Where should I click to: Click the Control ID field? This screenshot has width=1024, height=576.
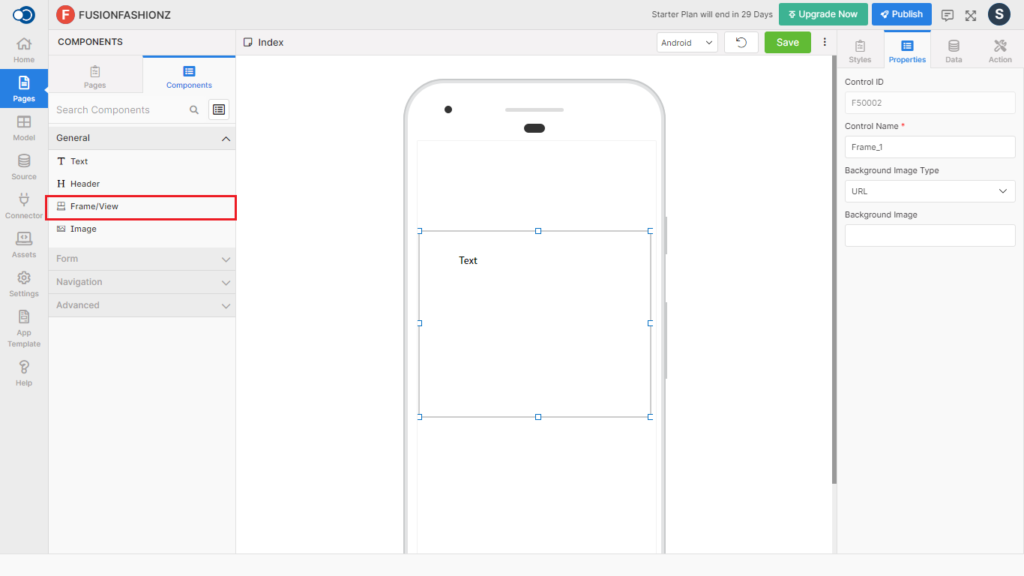(929, 103)
